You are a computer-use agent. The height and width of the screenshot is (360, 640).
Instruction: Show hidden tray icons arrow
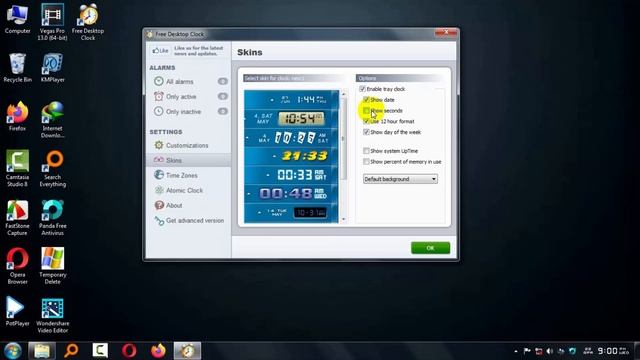coord(516,351)
